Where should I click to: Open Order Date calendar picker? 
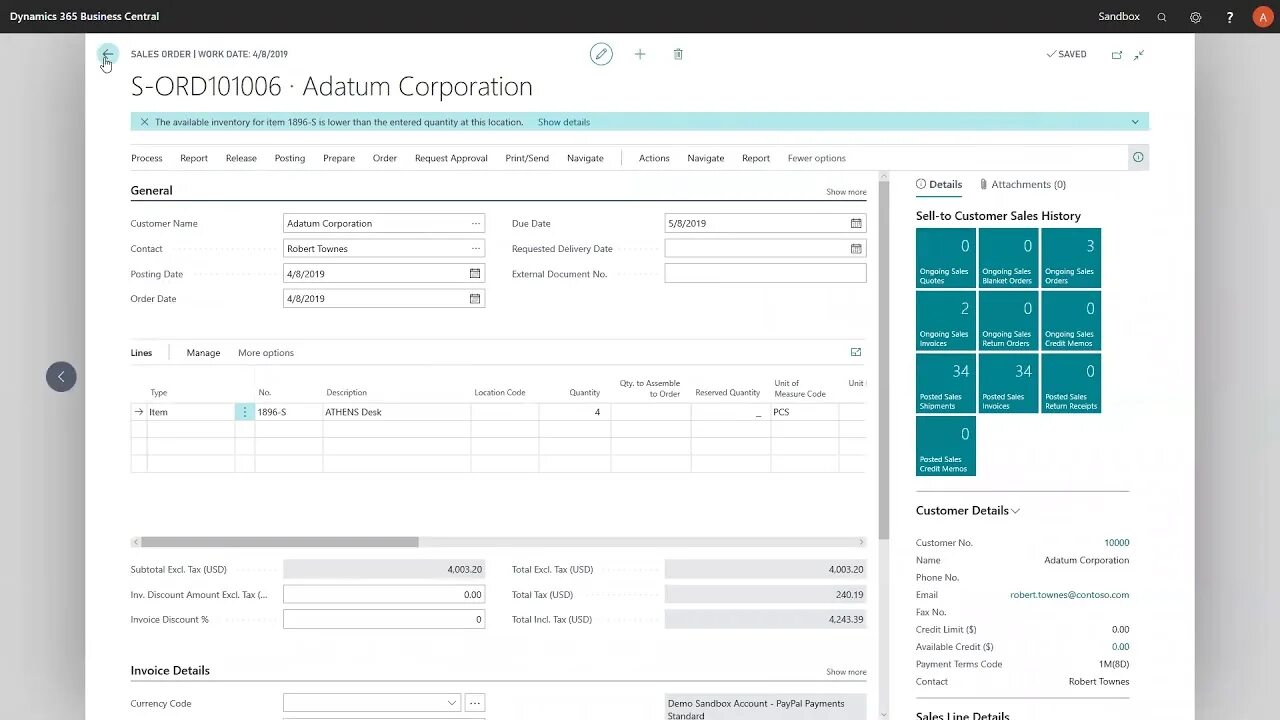pos(475,299)
